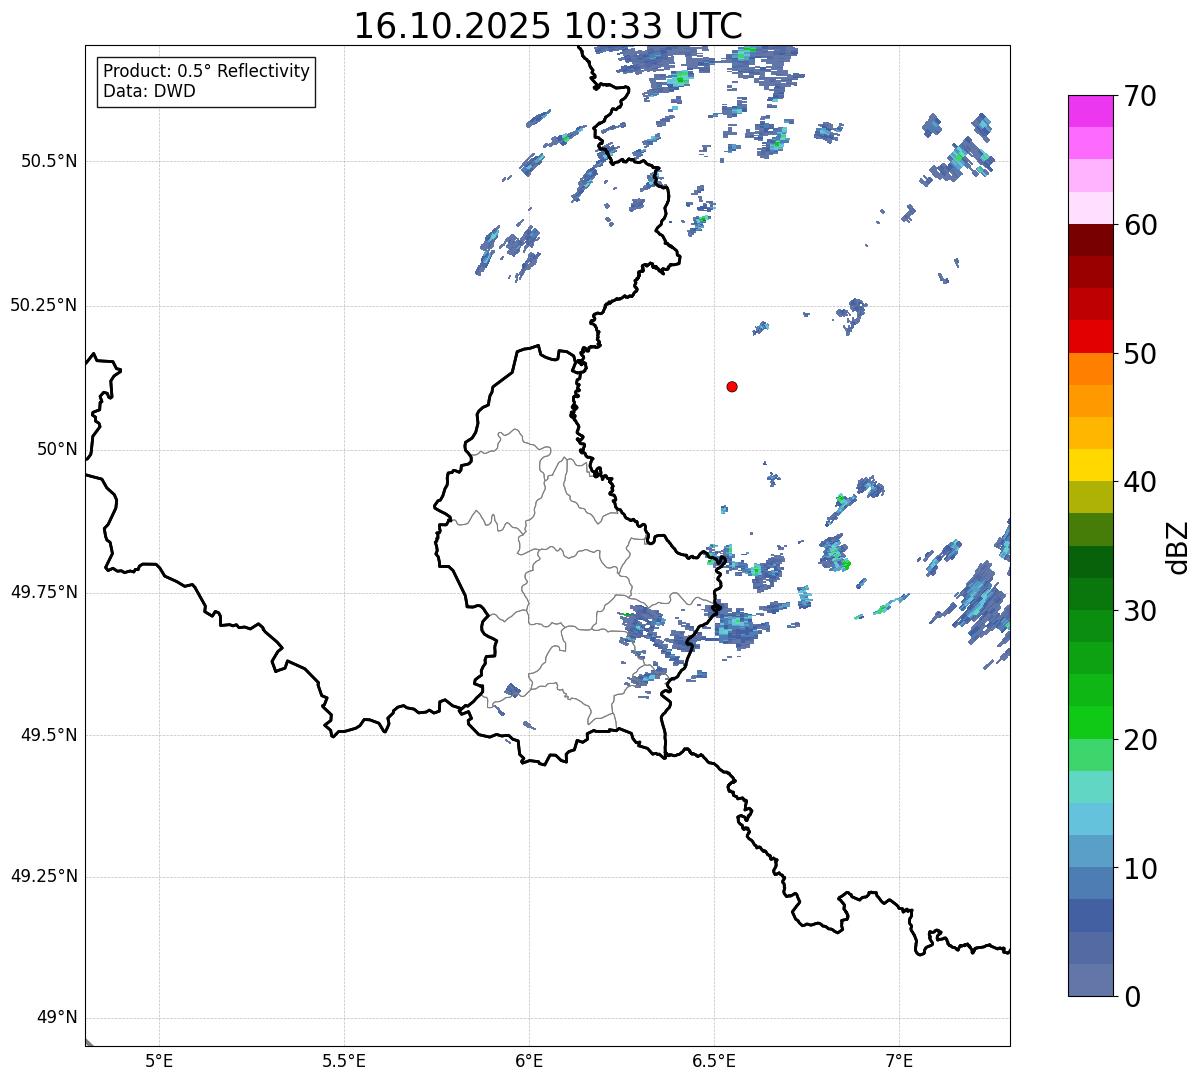Click the colorbar 60 tick label
The height and width of the screenshot is (1081, 1202).
point(1140,225)
